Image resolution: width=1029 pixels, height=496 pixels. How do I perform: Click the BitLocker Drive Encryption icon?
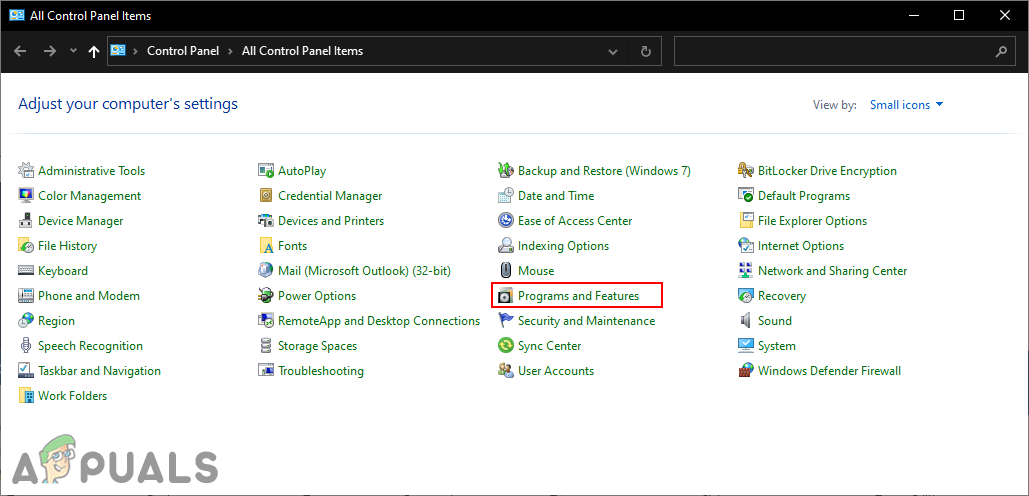point(746,171)
